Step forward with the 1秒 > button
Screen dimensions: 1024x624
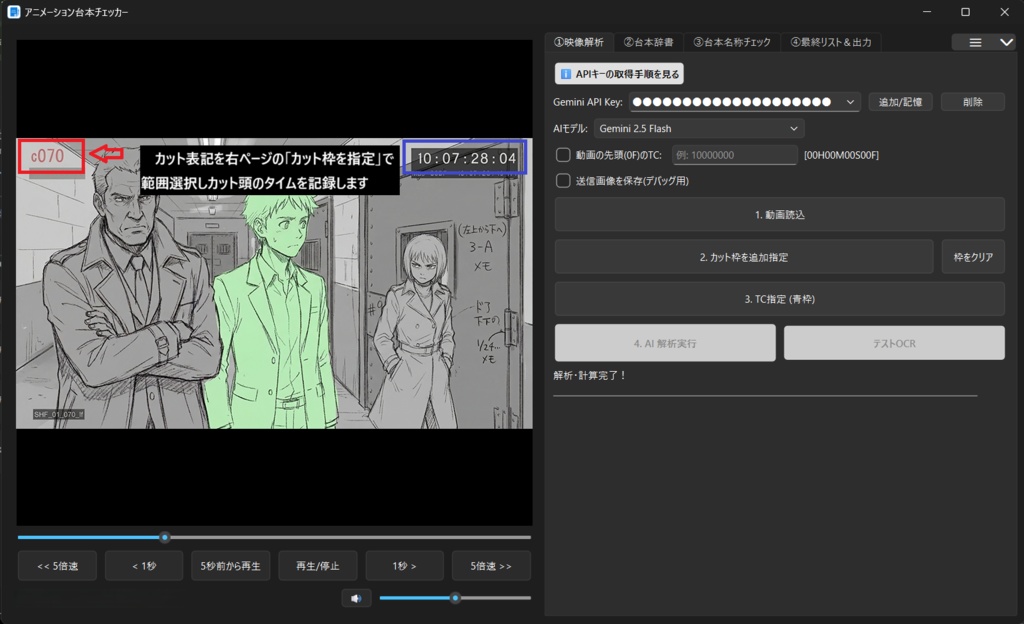click(404, 566)
